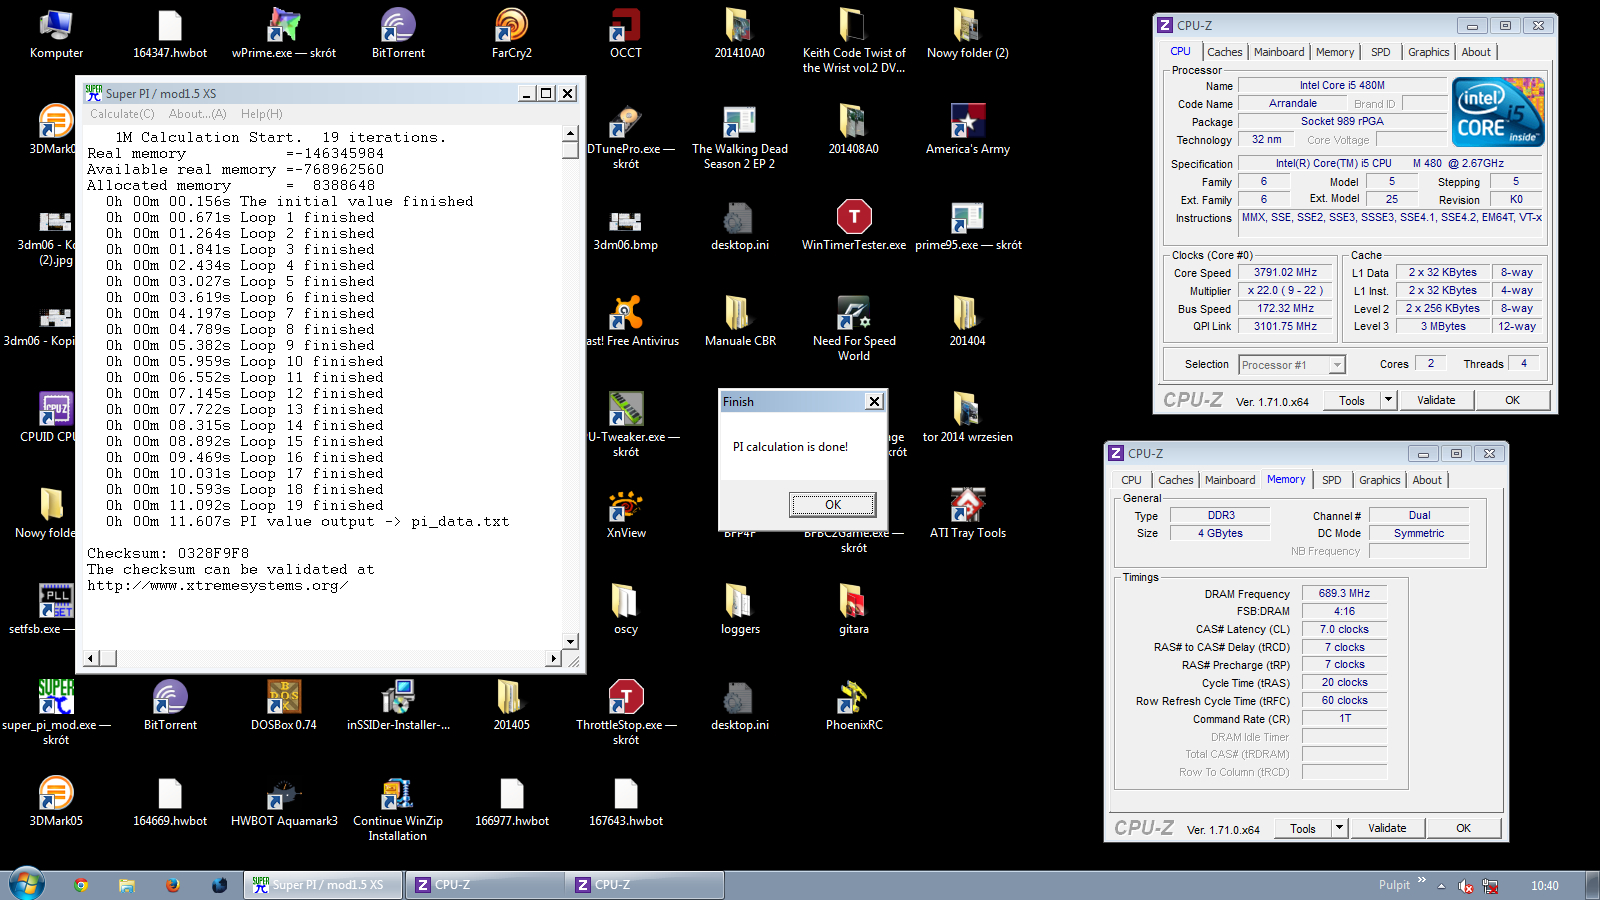The height and width of the screenshot is (900, 1600).
Task: Click the taskbar clock showing 10:40
Action: 1544,886
